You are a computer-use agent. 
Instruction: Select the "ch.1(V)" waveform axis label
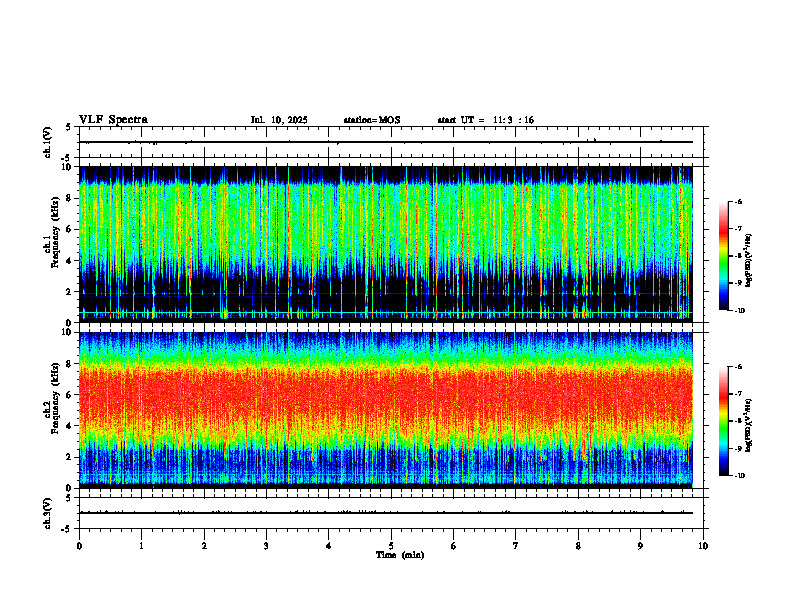[48, 142]
